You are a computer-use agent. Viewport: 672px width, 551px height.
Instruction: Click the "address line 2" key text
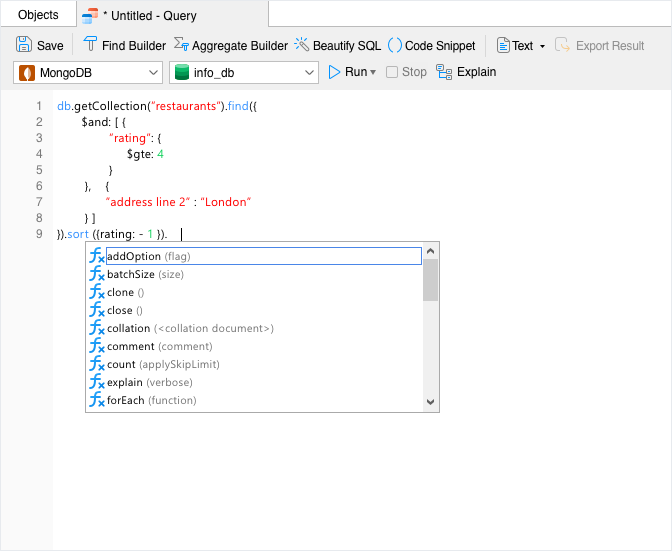(x=148, y=202)
